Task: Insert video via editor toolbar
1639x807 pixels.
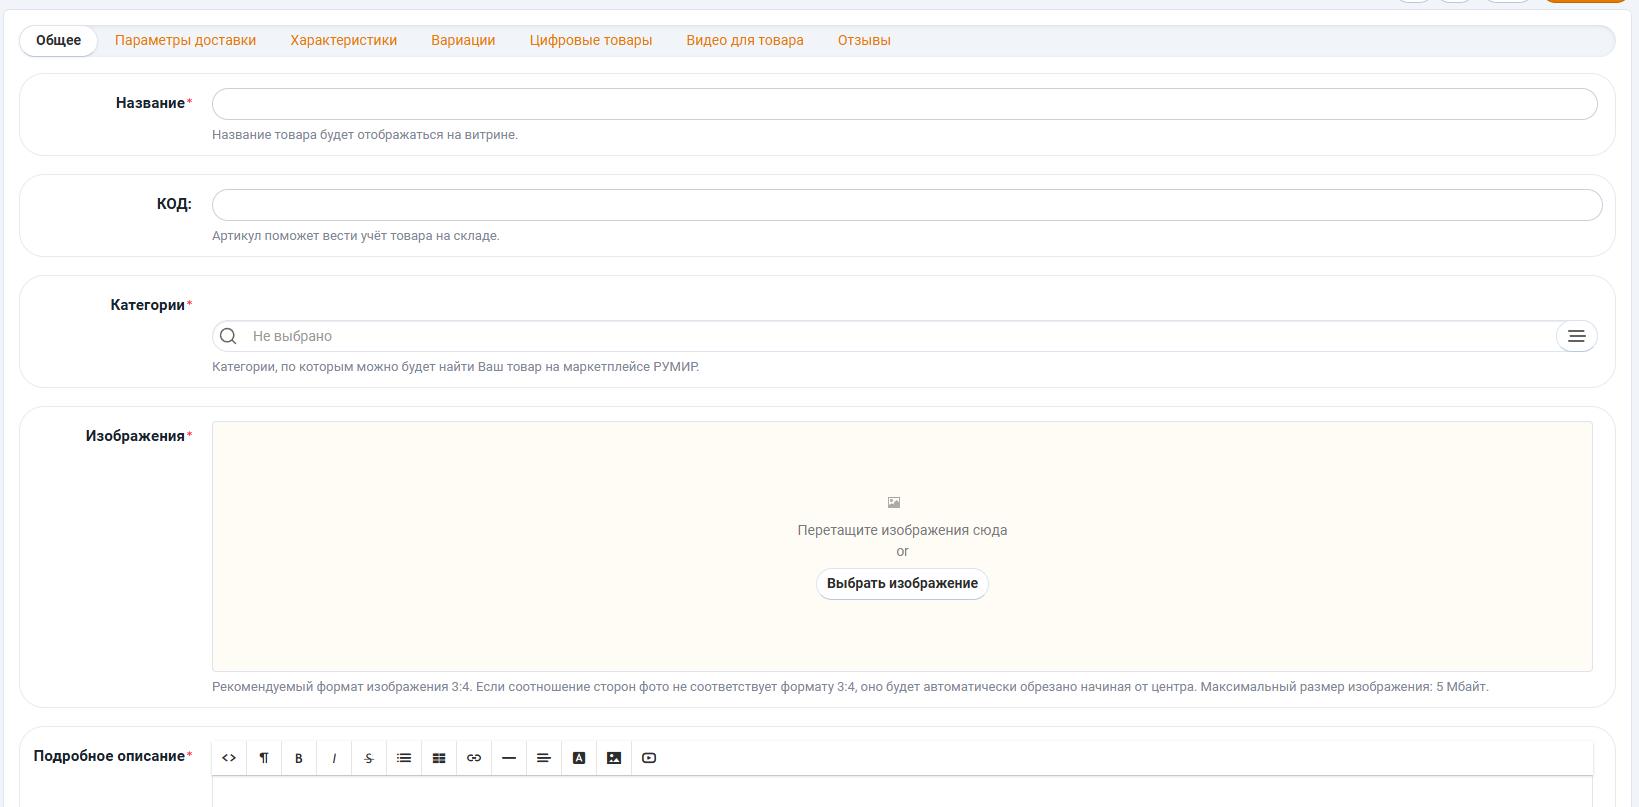Action: [x=649, y=758]
